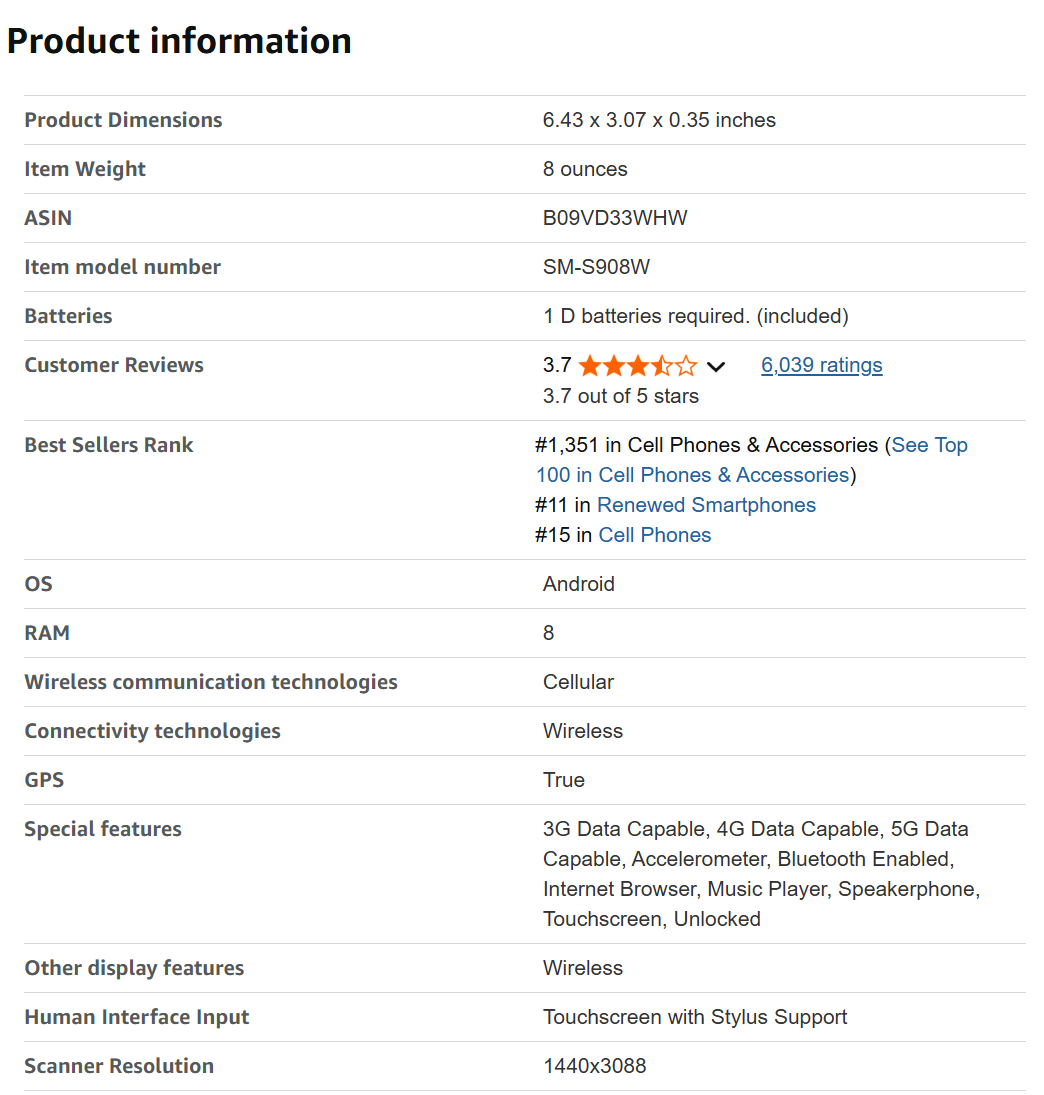This screenshot has width=1044, height=1095.
Task: Open the Renewed Smartphones category link
Action: [706, 505]
